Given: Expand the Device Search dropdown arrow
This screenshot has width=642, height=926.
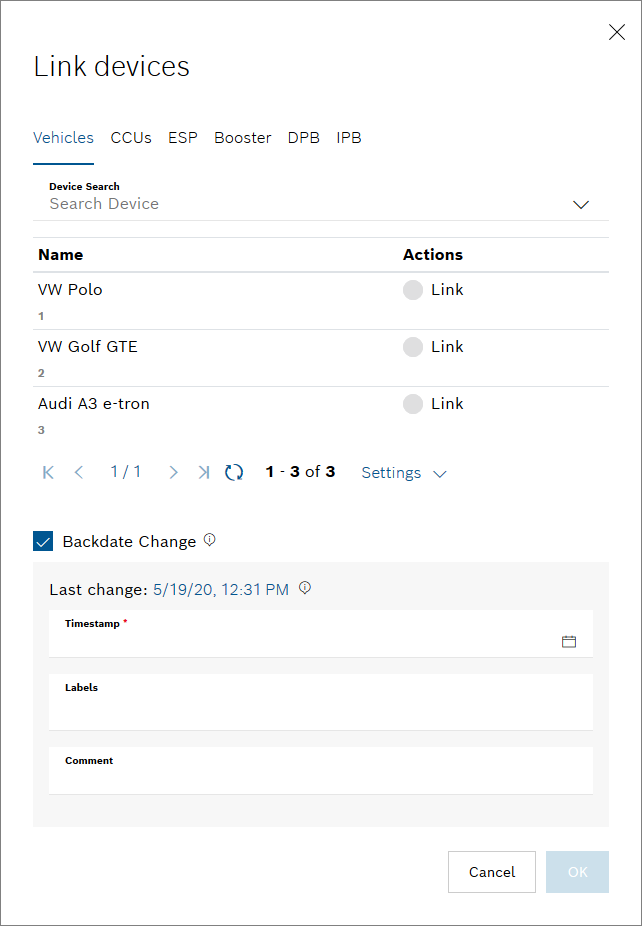Looking at the screenshot, I should tap(581, 204).
